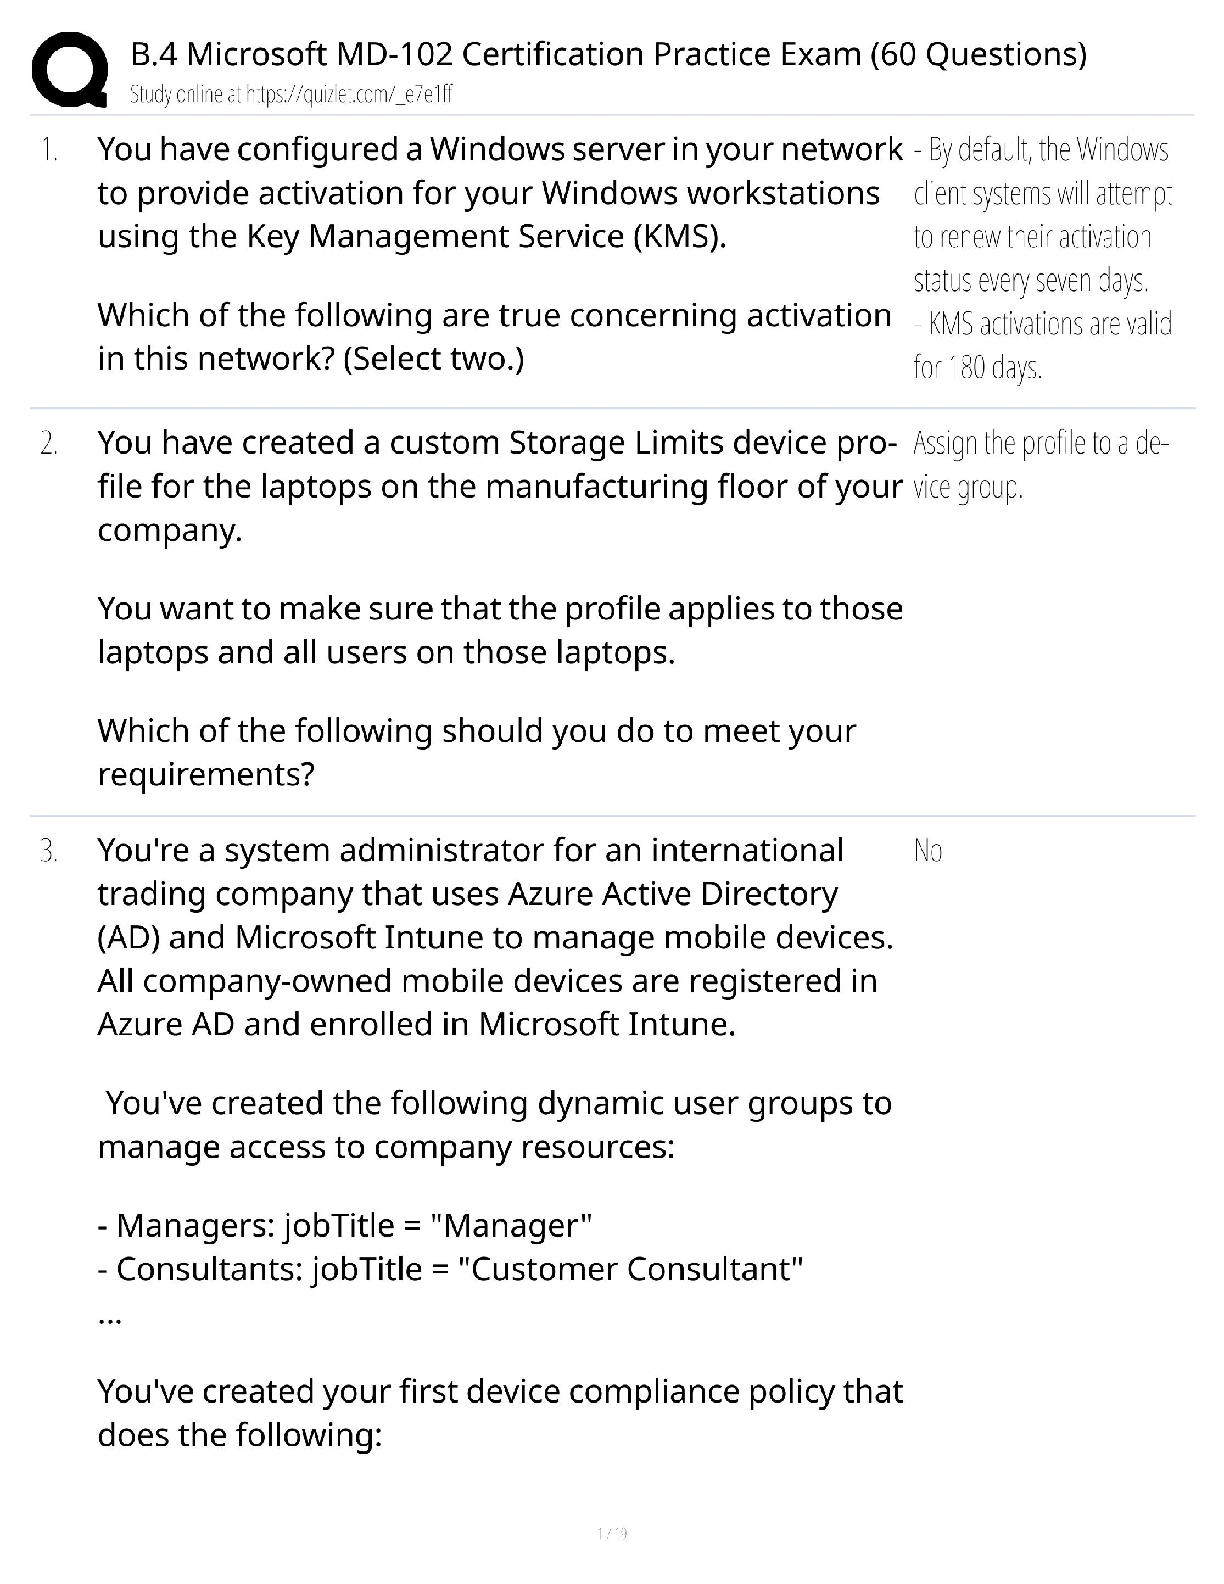Click the 'Select two' activation question paragraph

[493, 337]
